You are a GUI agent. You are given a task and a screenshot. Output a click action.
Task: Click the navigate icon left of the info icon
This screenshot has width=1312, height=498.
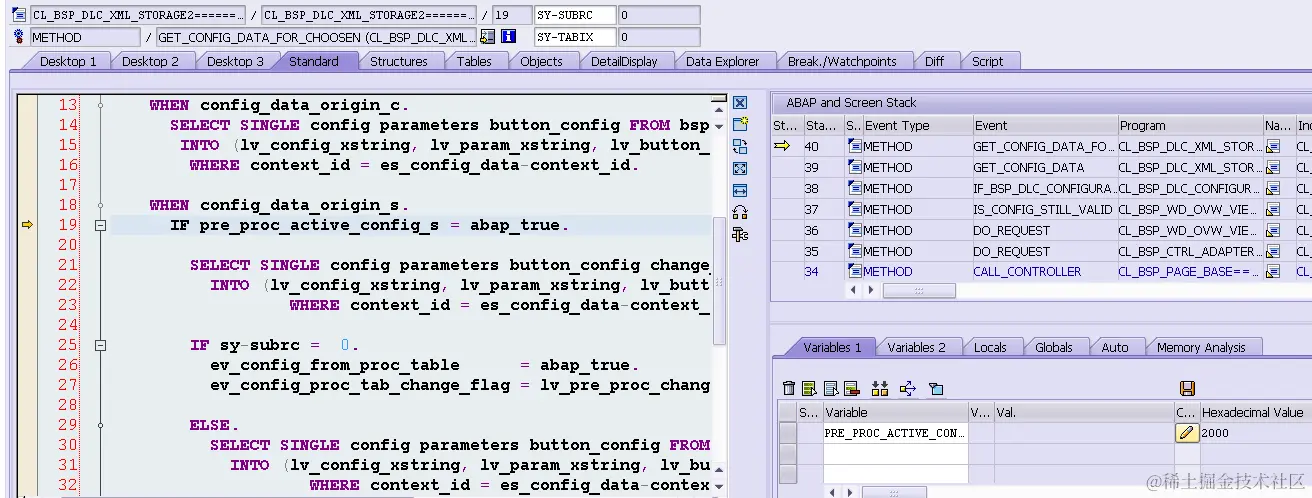[x=487, y=37]
